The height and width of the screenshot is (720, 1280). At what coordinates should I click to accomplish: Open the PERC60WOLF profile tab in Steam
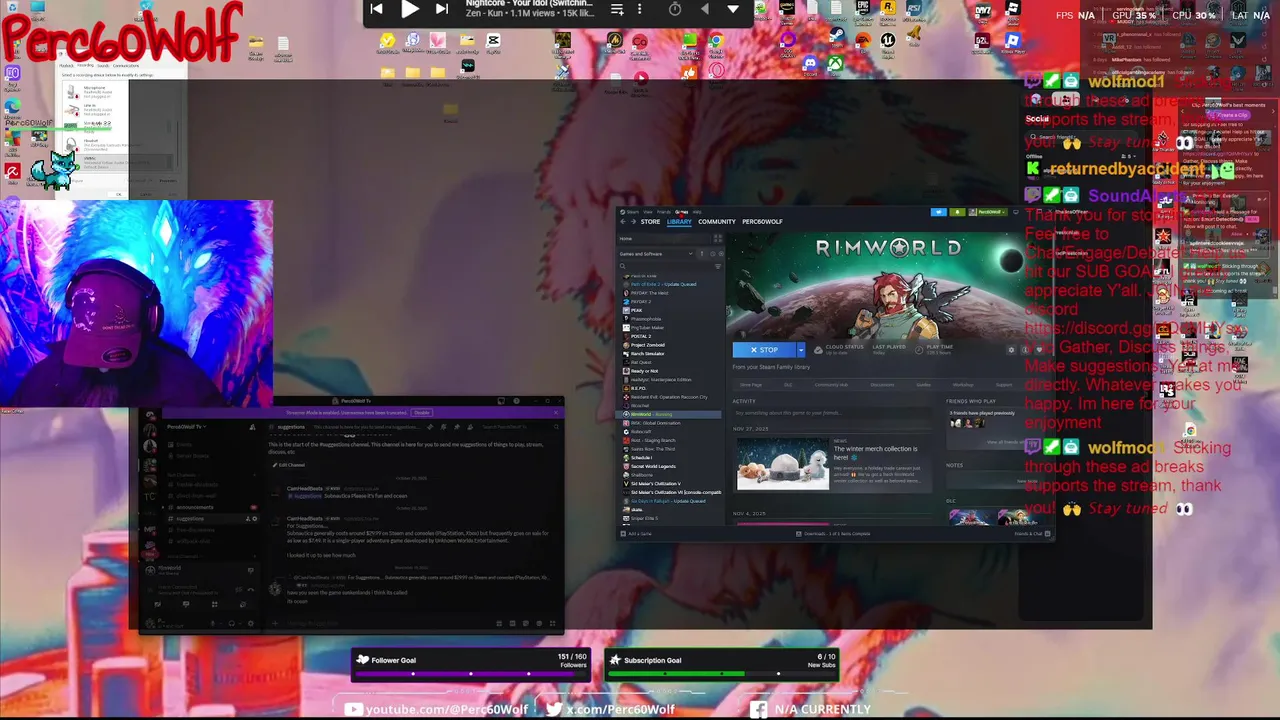(762, 222)
